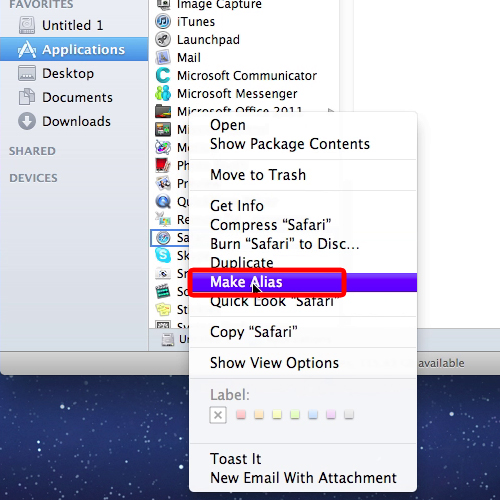The width and height of the screenshot is (500, 500).
Task: Select the Preview app icon
Action: [163, 184]
